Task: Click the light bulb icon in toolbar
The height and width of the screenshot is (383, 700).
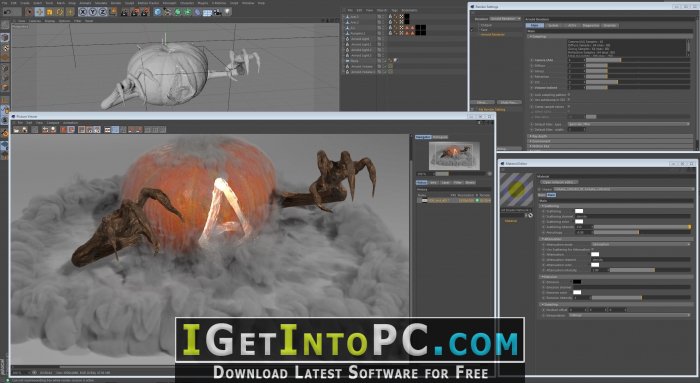Action: [228, 12]
